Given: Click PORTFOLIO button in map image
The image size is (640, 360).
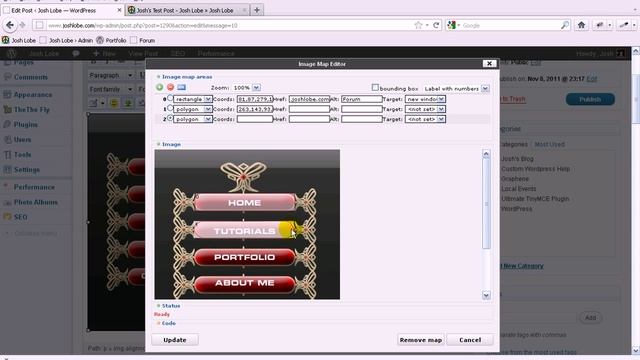Looking at the screenshot, I should [244, 257].
